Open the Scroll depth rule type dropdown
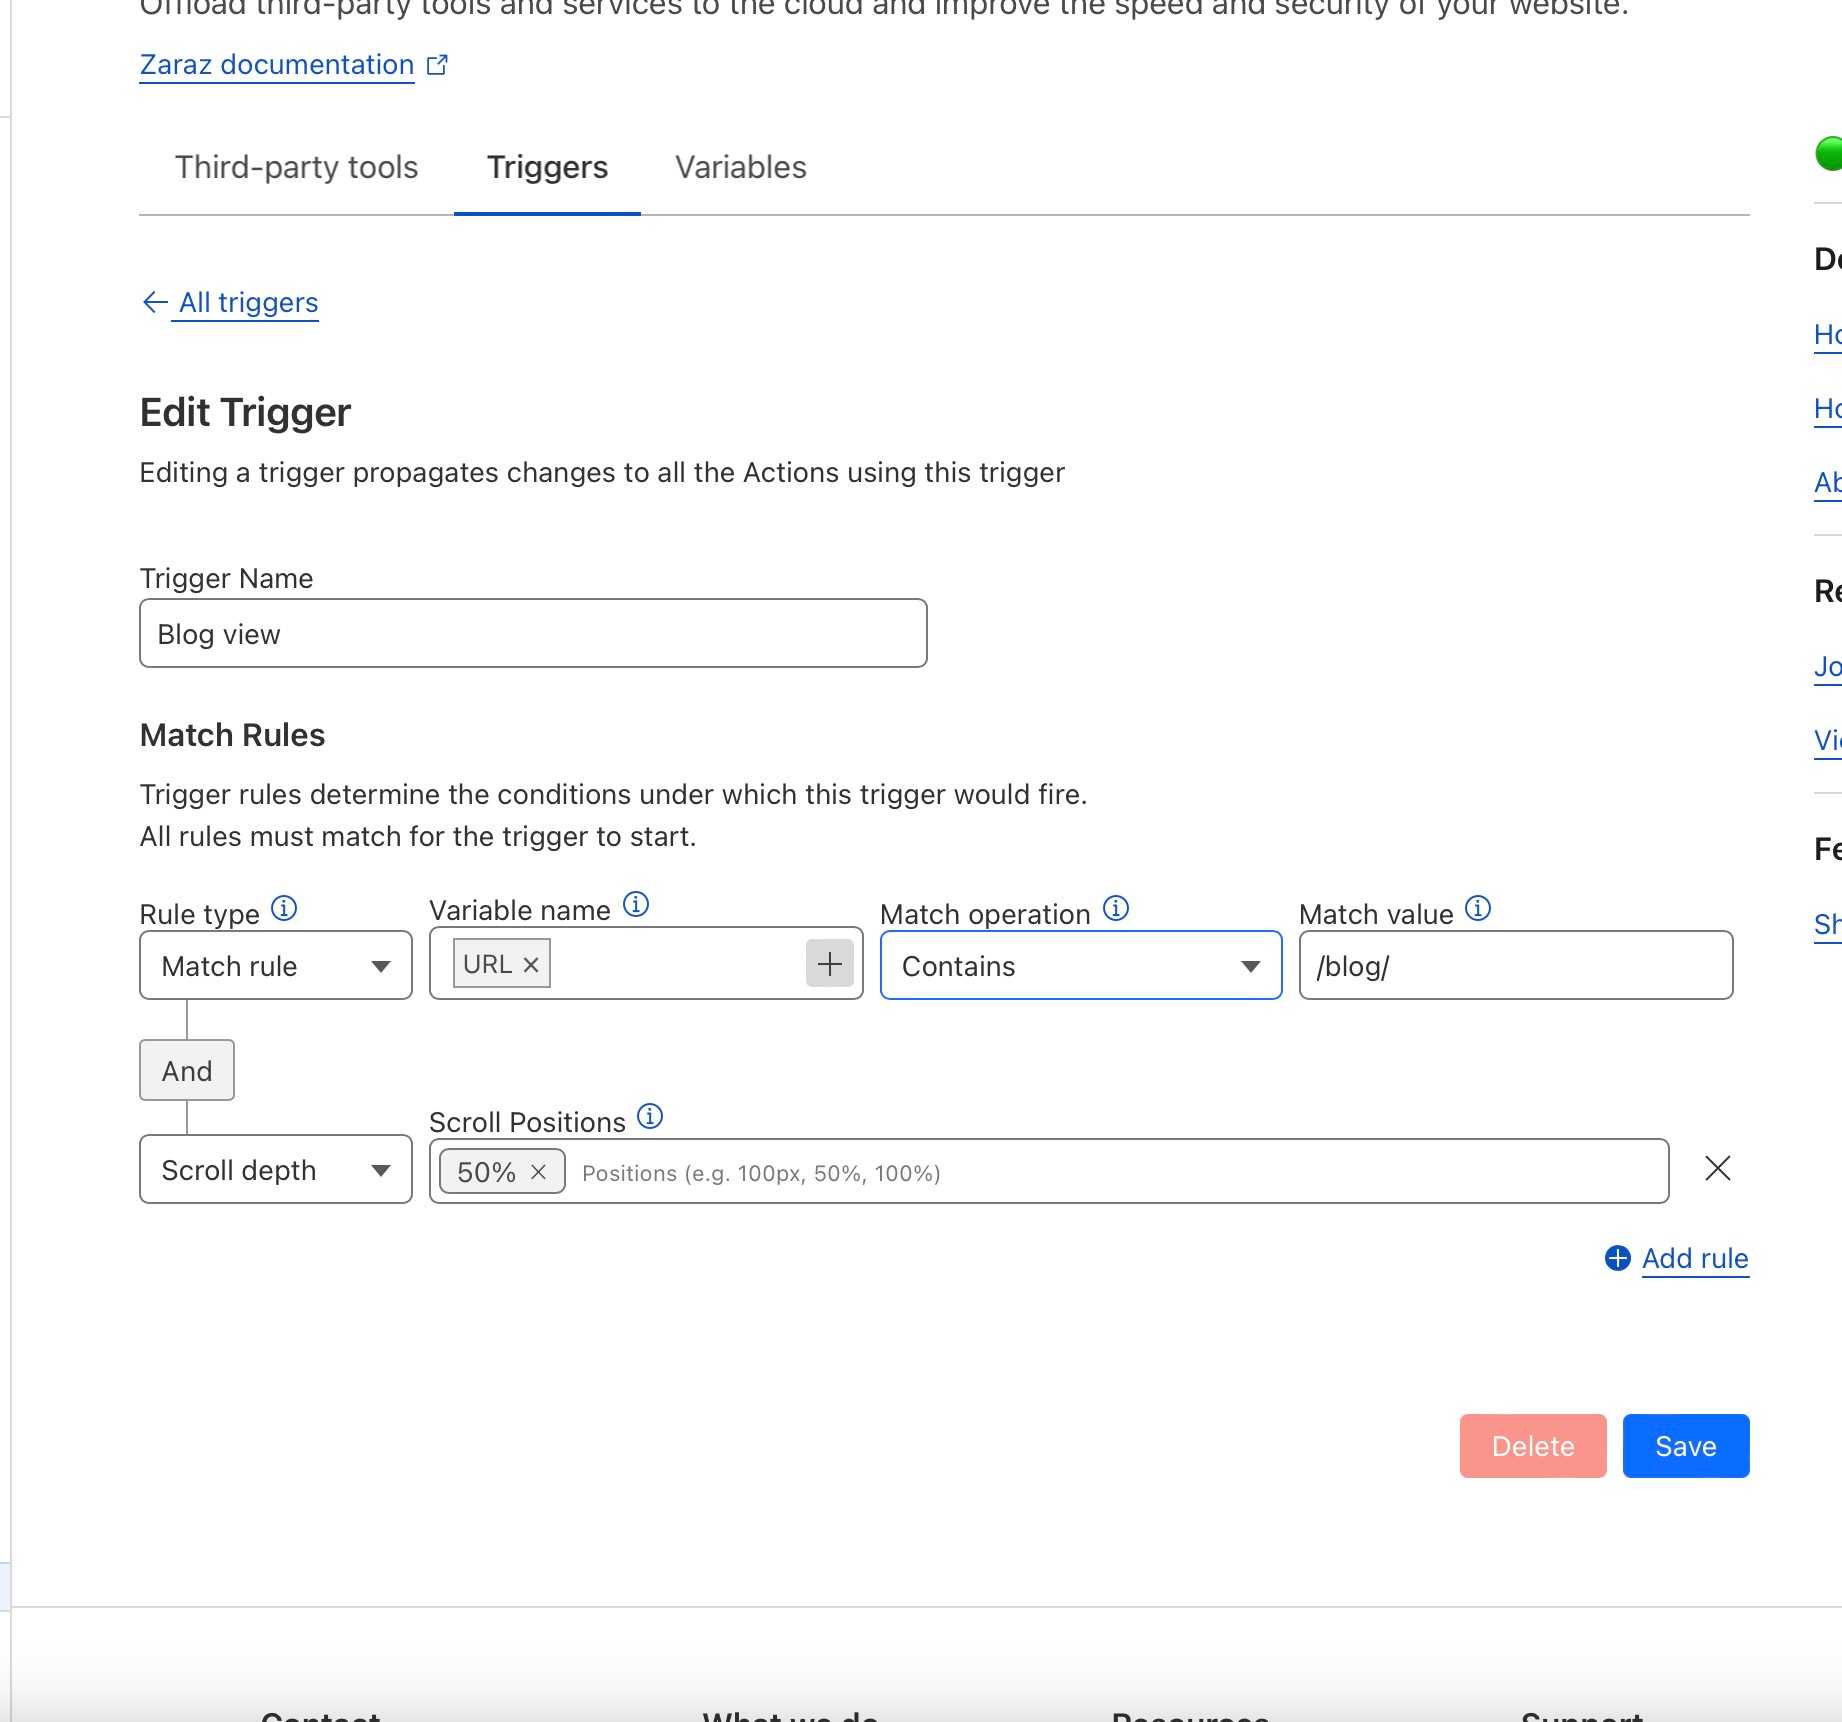Viewport: 1842px width, 1722px height. (x=276, y=1170)
